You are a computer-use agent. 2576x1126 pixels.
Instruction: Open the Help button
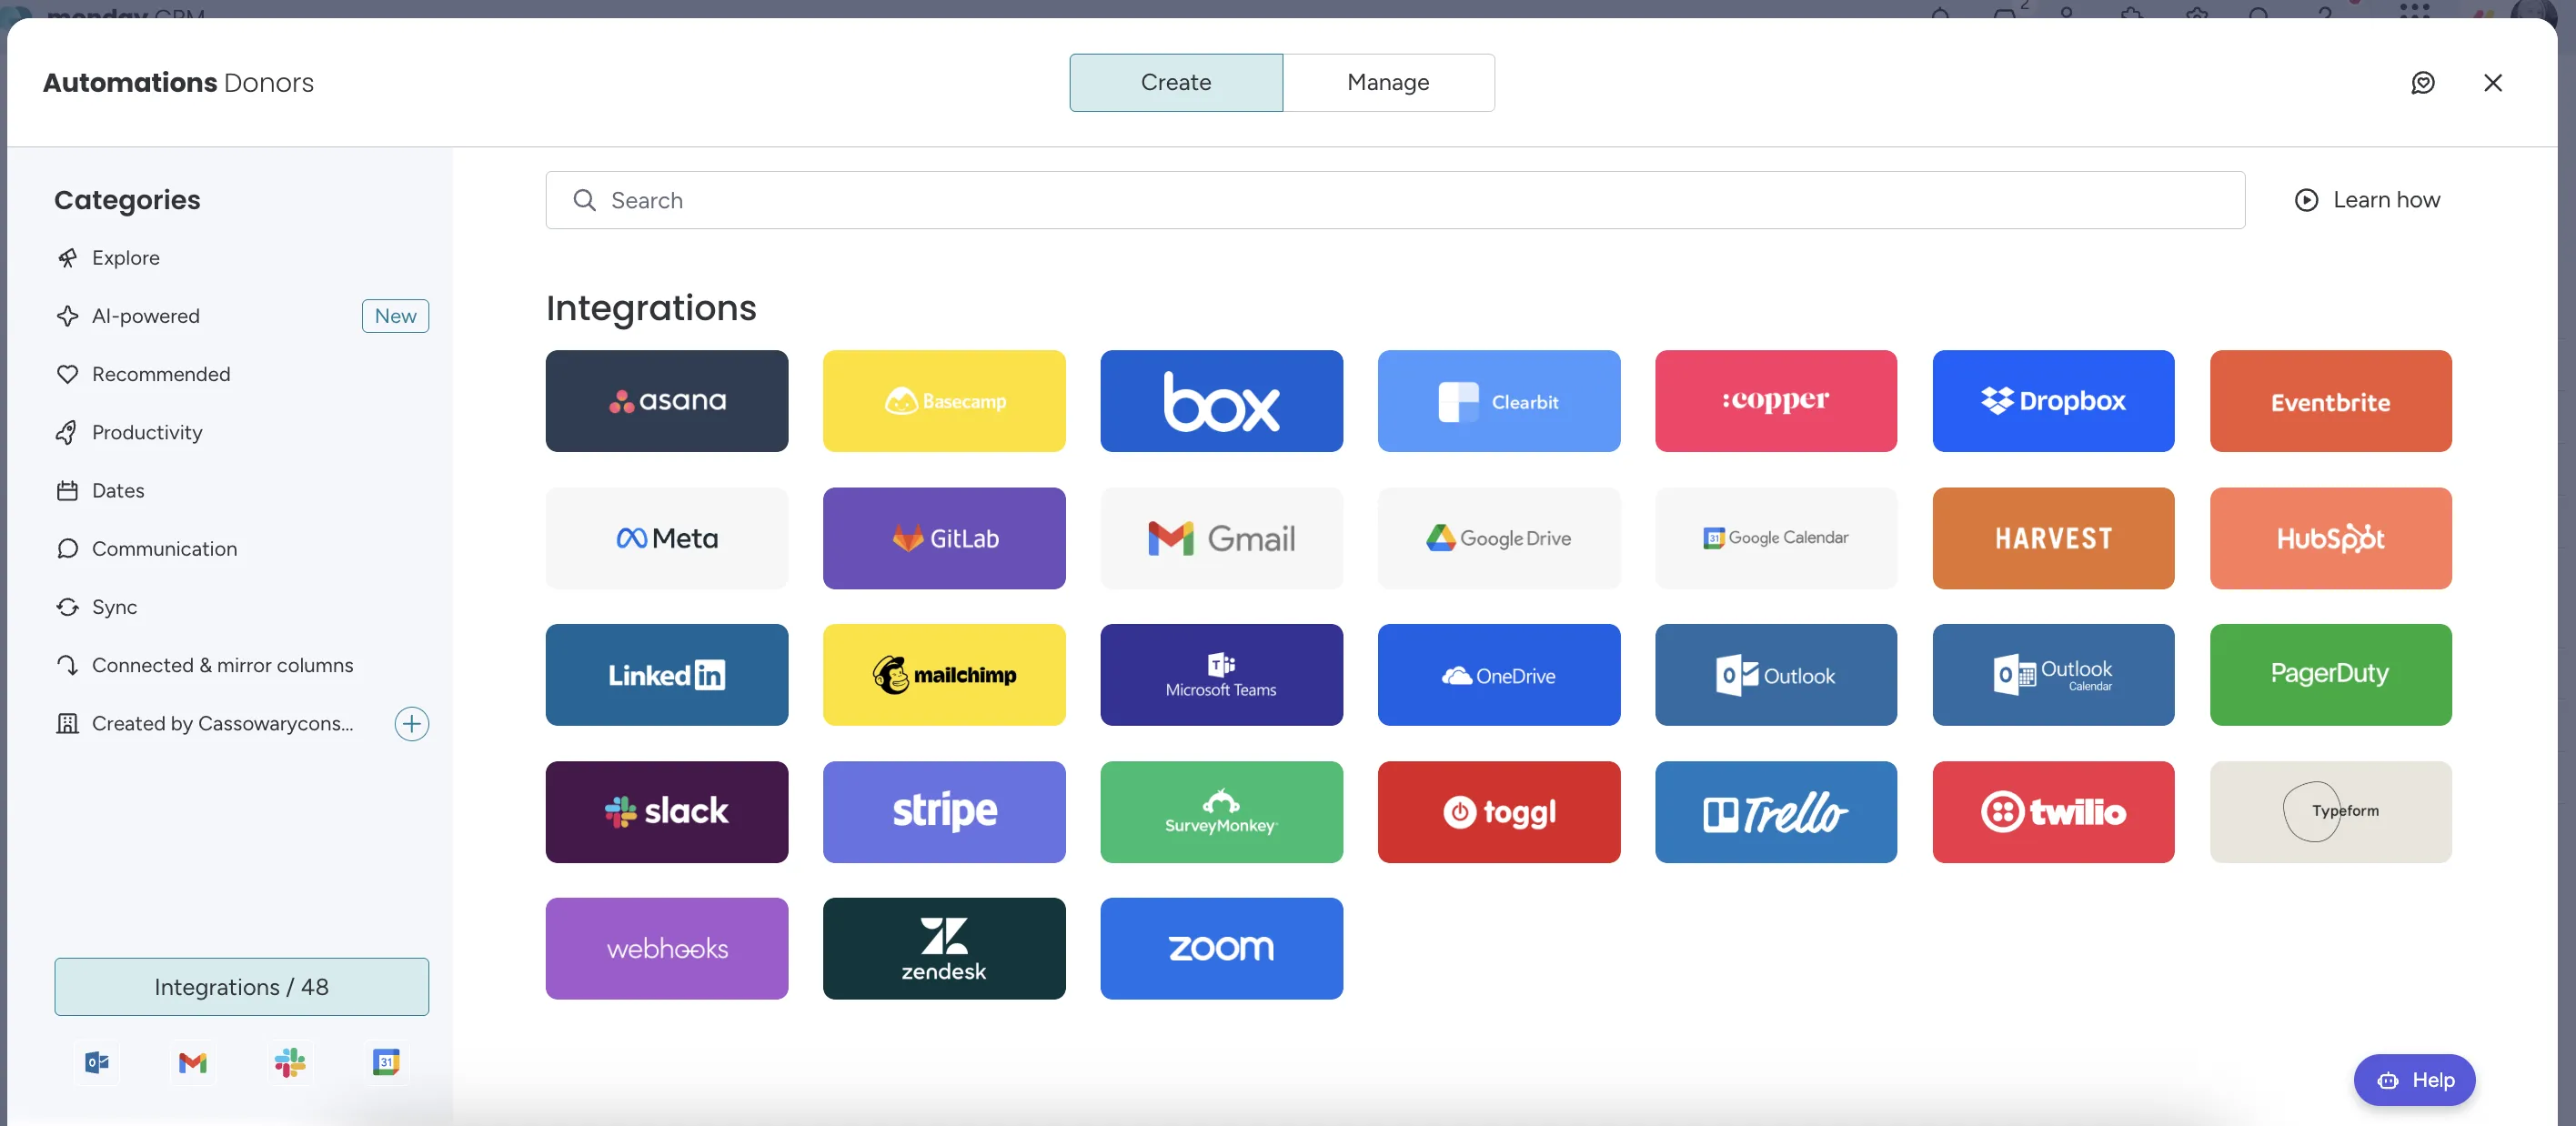(x=2414, y=1080)
